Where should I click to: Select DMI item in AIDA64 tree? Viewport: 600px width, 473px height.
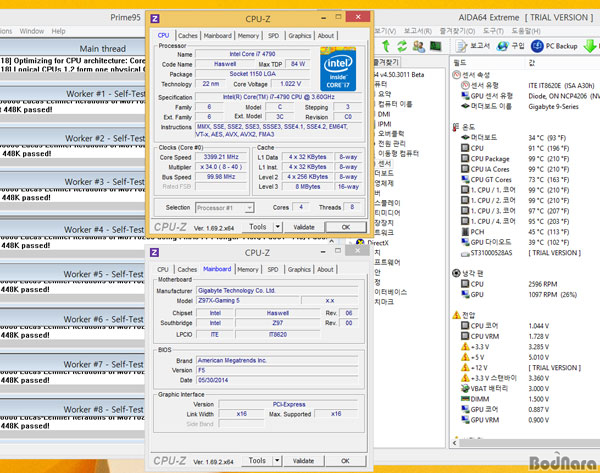pos(384,114)
